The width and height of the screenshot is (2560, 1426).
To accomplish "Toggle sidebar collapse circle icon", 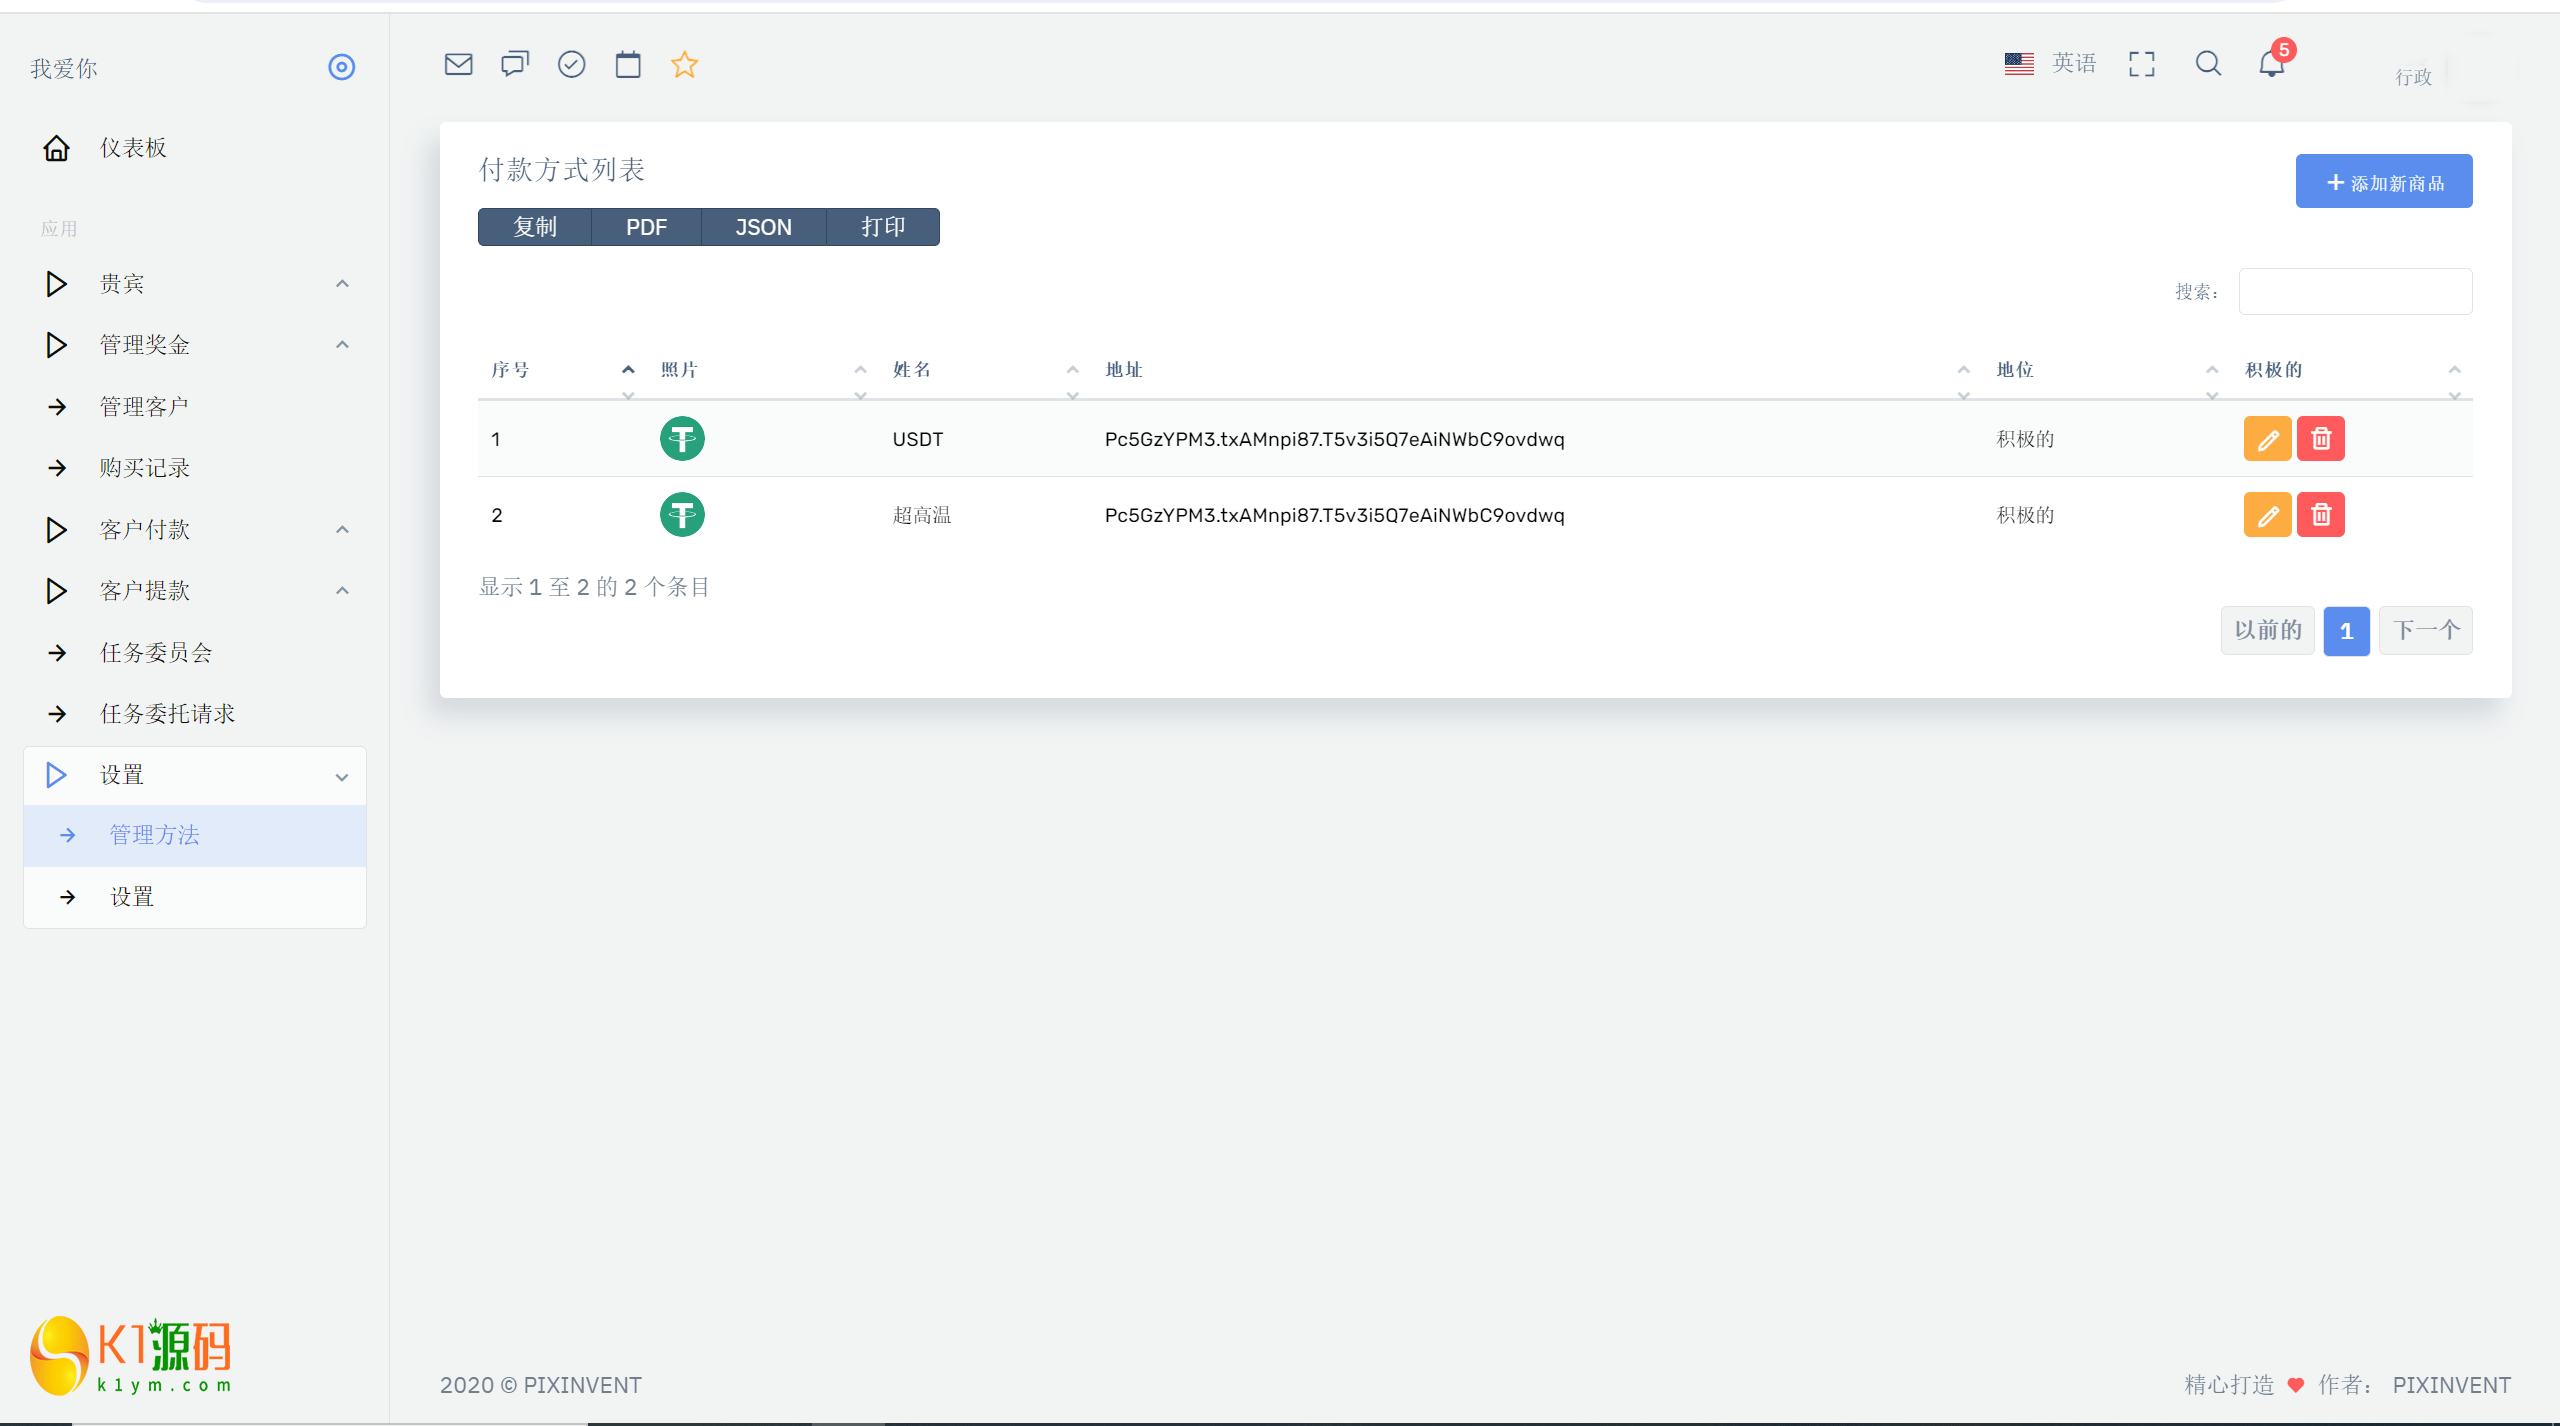I will click(342, 67).
